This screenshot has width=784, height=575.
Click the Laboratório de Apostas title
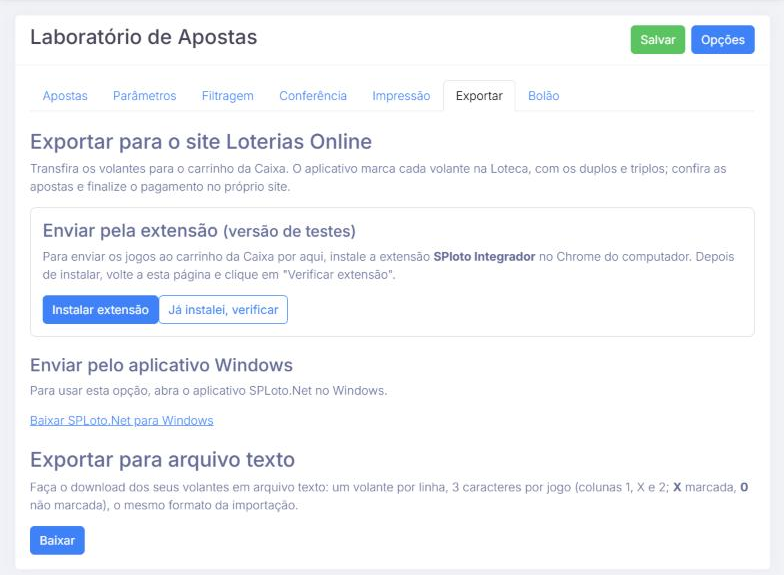pos(144,38)
